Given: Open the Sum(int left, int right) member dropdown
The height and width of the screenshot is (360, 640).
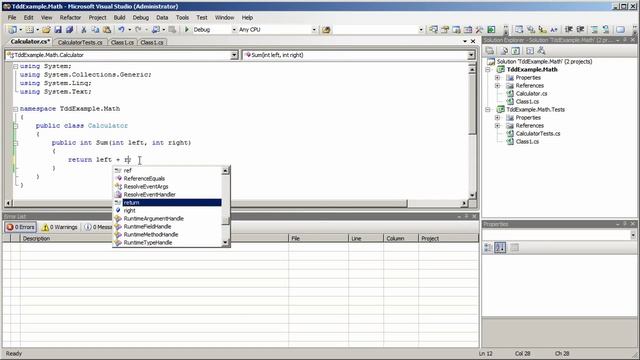Looking at the screenshot, I should (471, 55).
